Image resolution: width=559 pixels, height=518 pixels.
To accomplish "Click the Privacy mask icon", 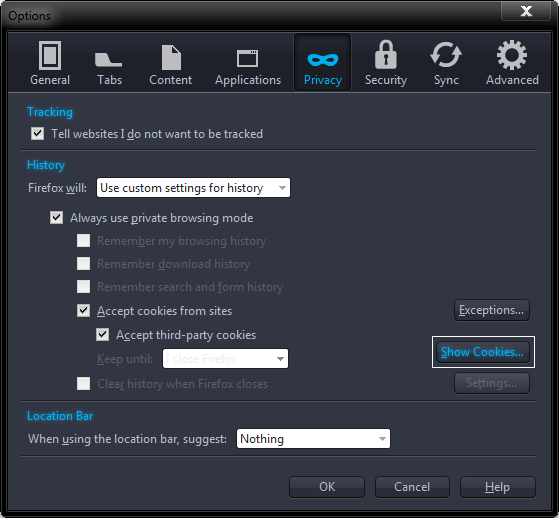I will (x=323, y=60).
